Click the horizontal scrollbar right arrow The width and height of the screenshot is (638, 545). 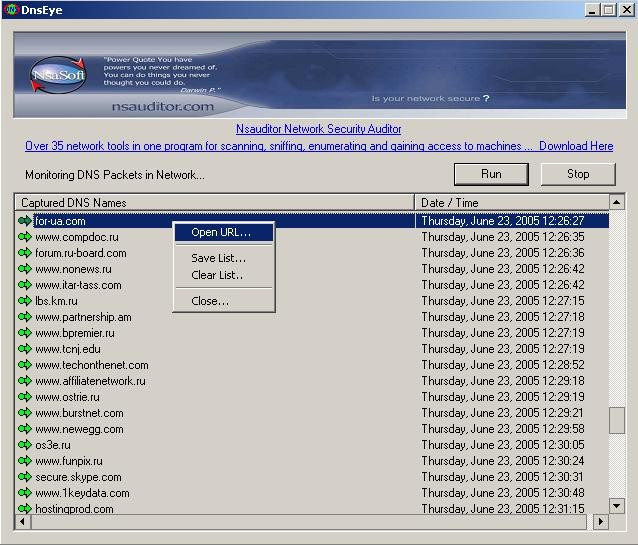[x=601, y=522]
